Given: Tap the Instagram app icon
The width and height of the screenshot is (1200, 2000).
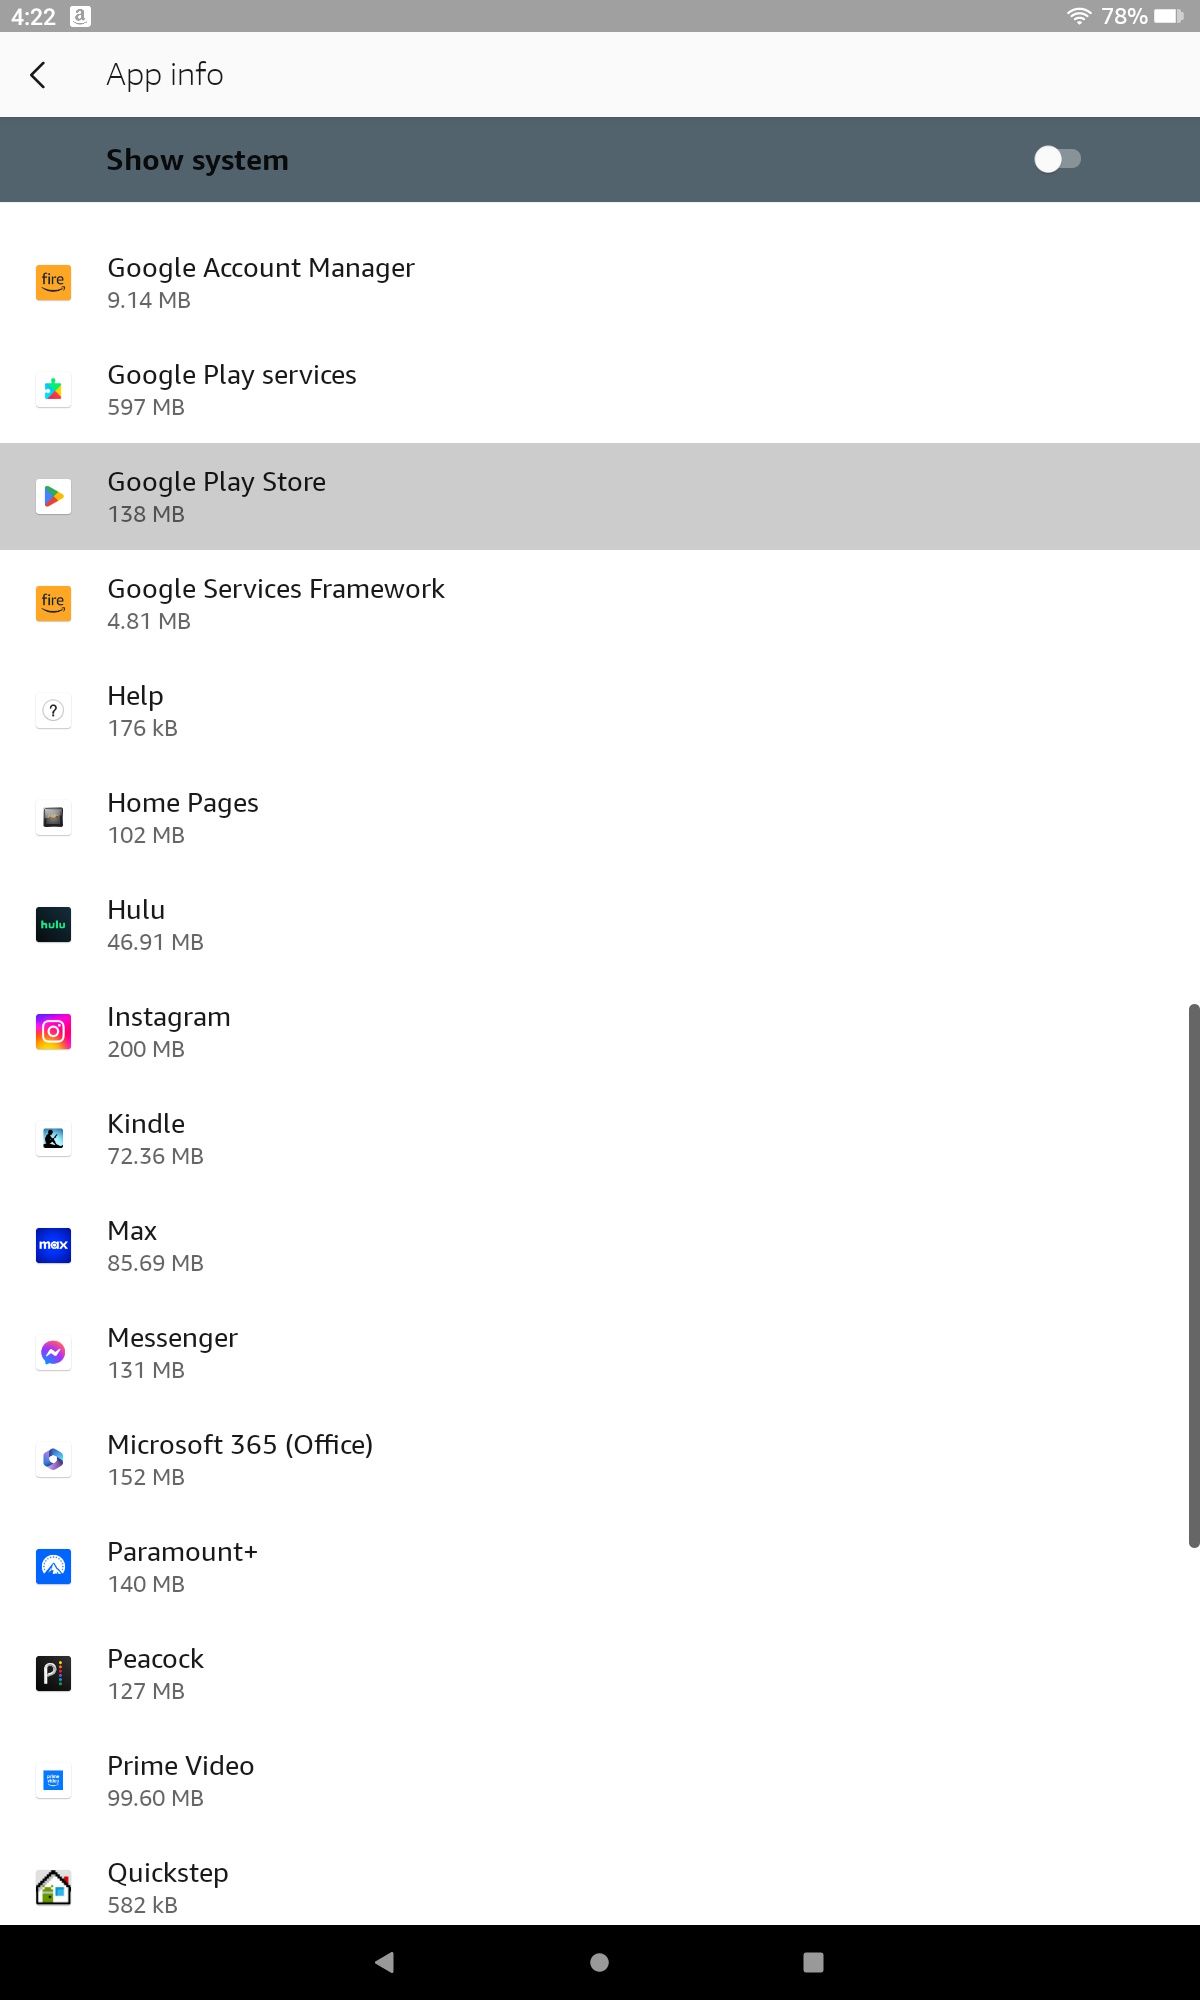Looking at the screenshot, I should (53, 1032).
